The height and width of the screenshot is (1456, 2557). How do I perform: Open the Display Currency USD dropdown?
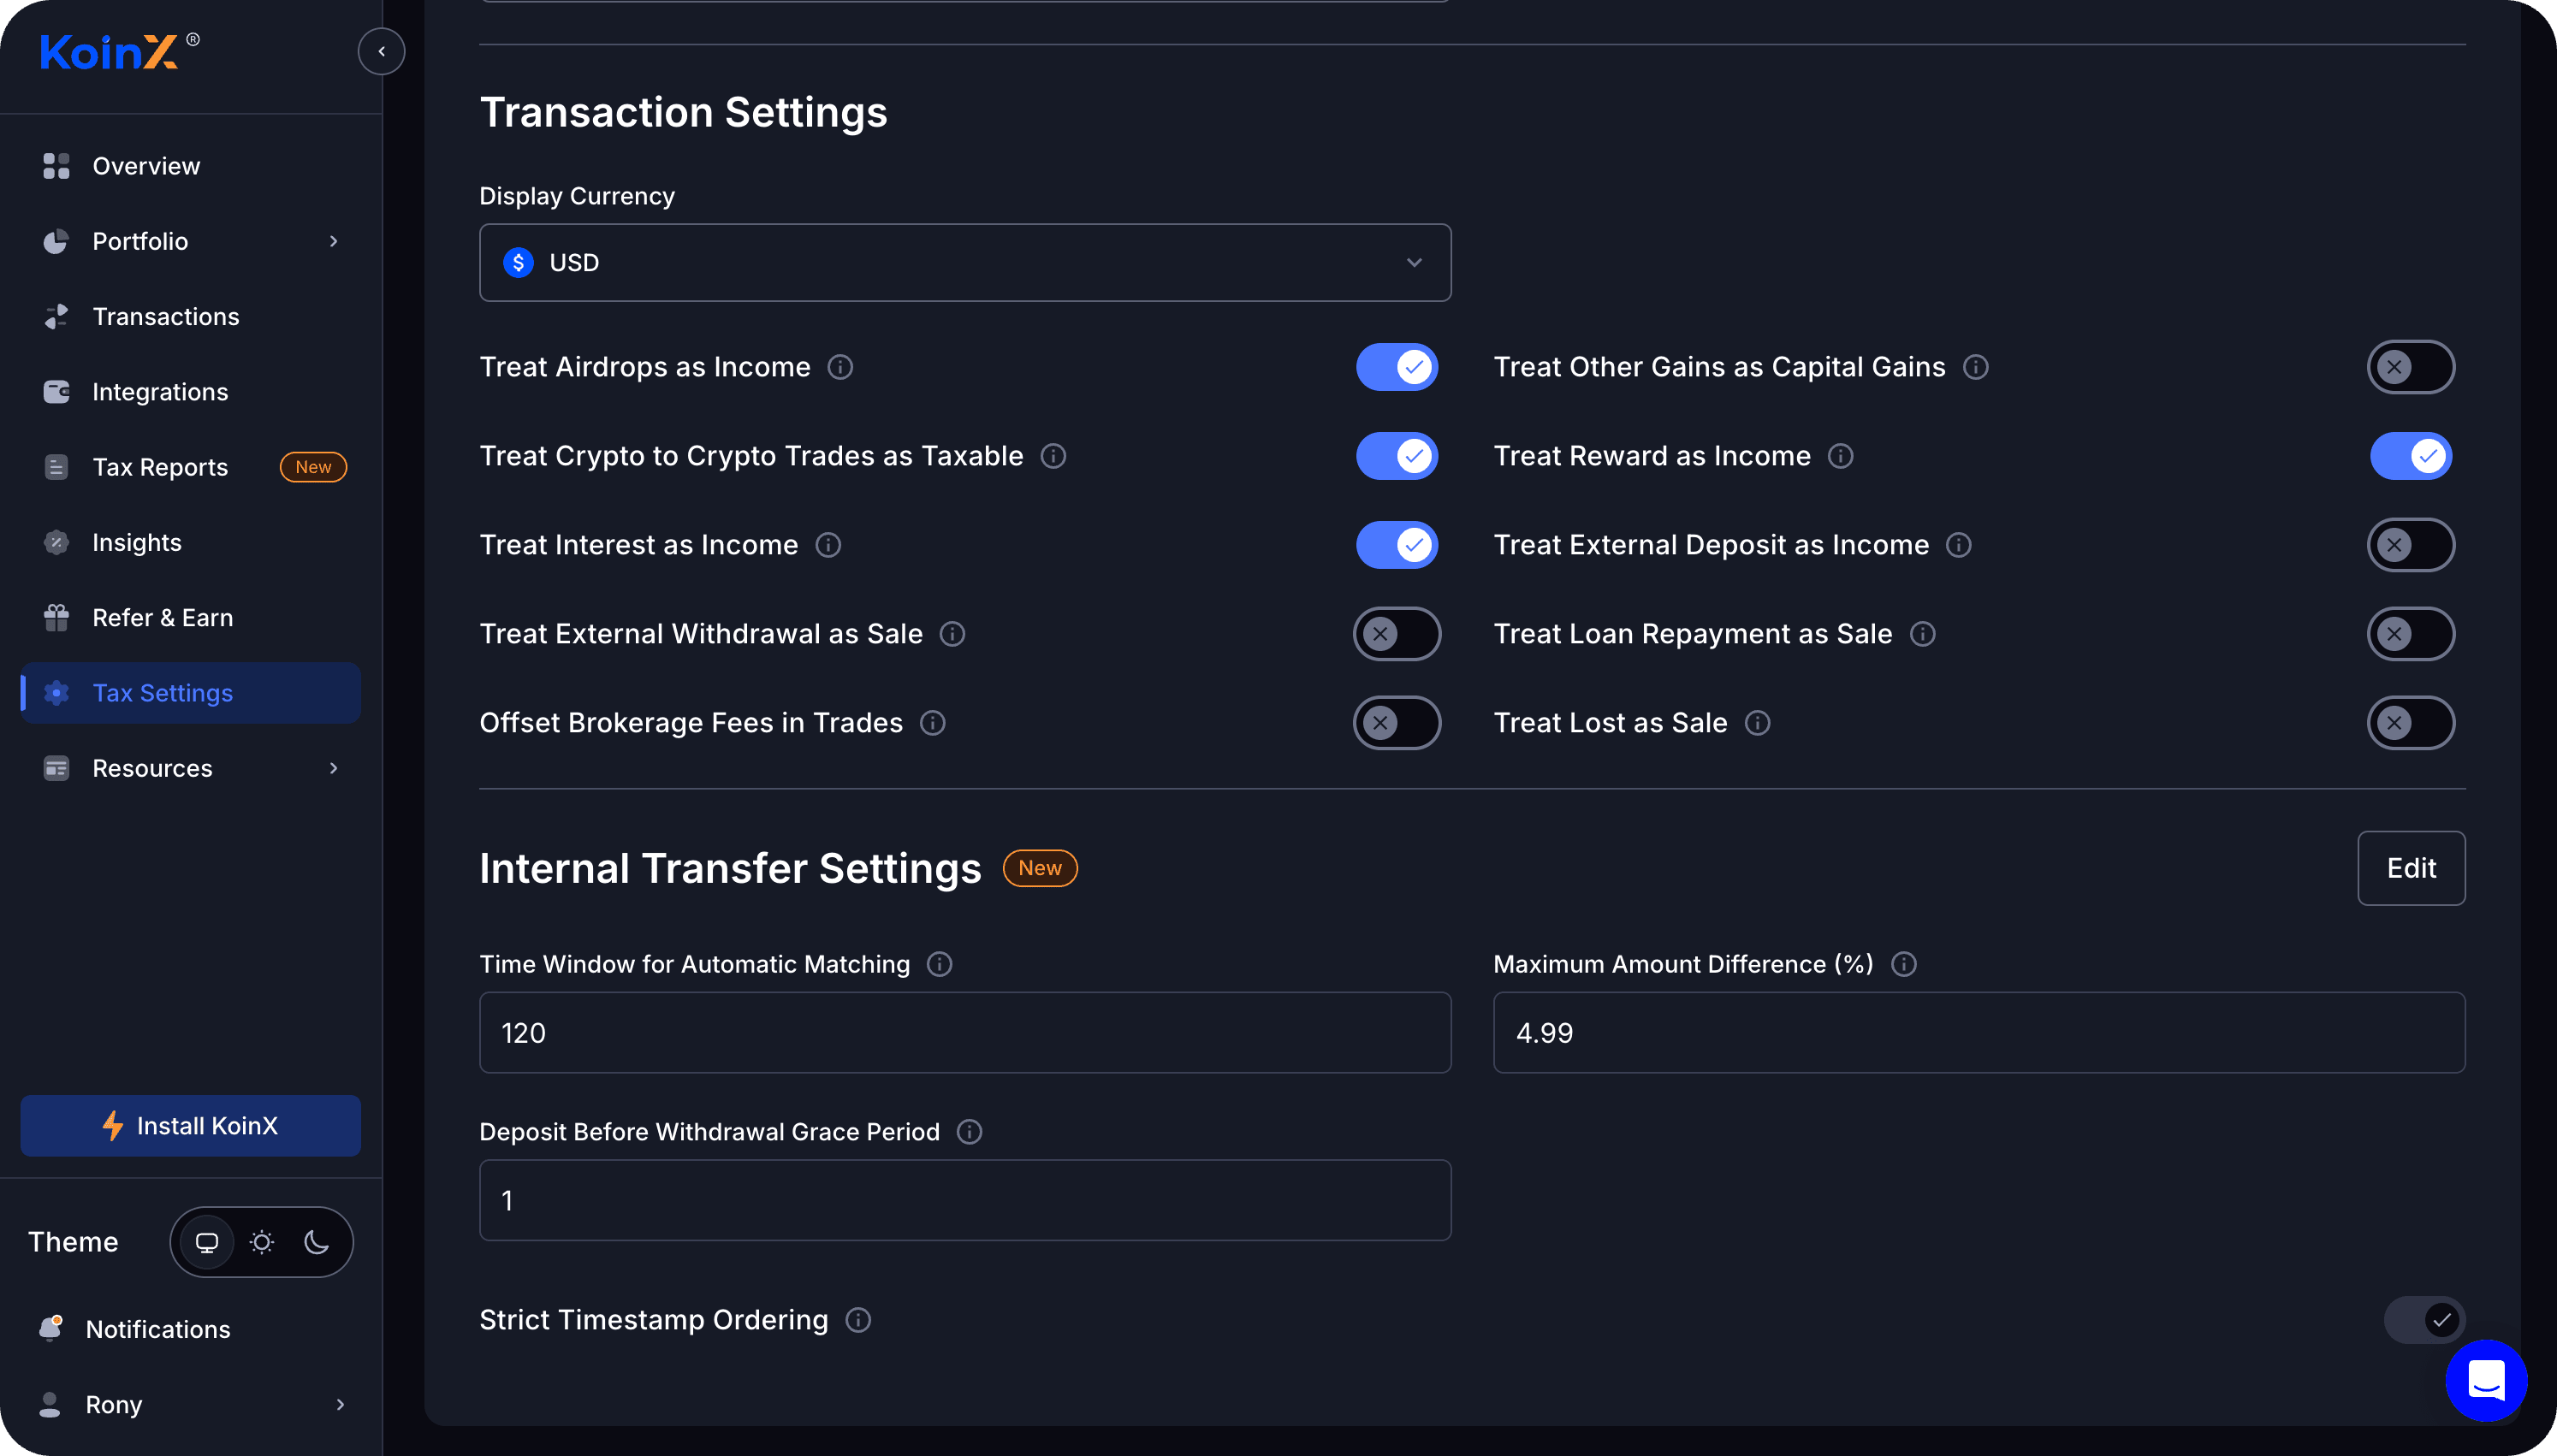tap(965, 263)
